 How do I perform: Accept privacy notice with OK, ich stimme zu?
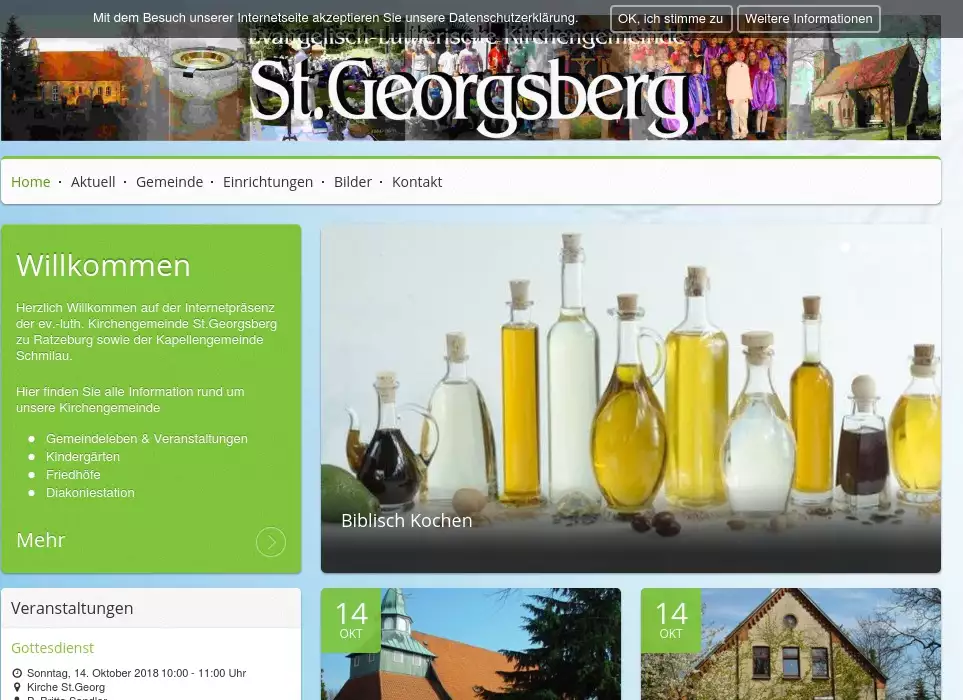click(x=670, y=19)
